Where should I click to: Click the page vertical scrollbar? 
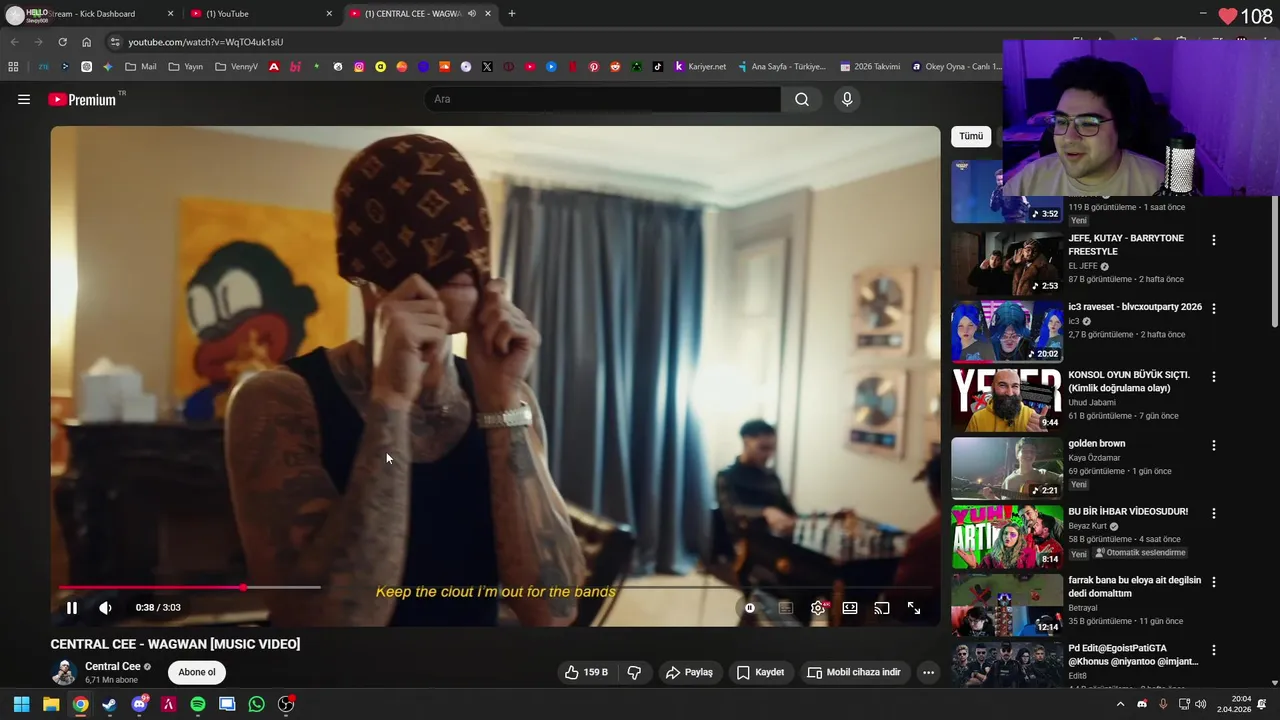coord(1274,260)
